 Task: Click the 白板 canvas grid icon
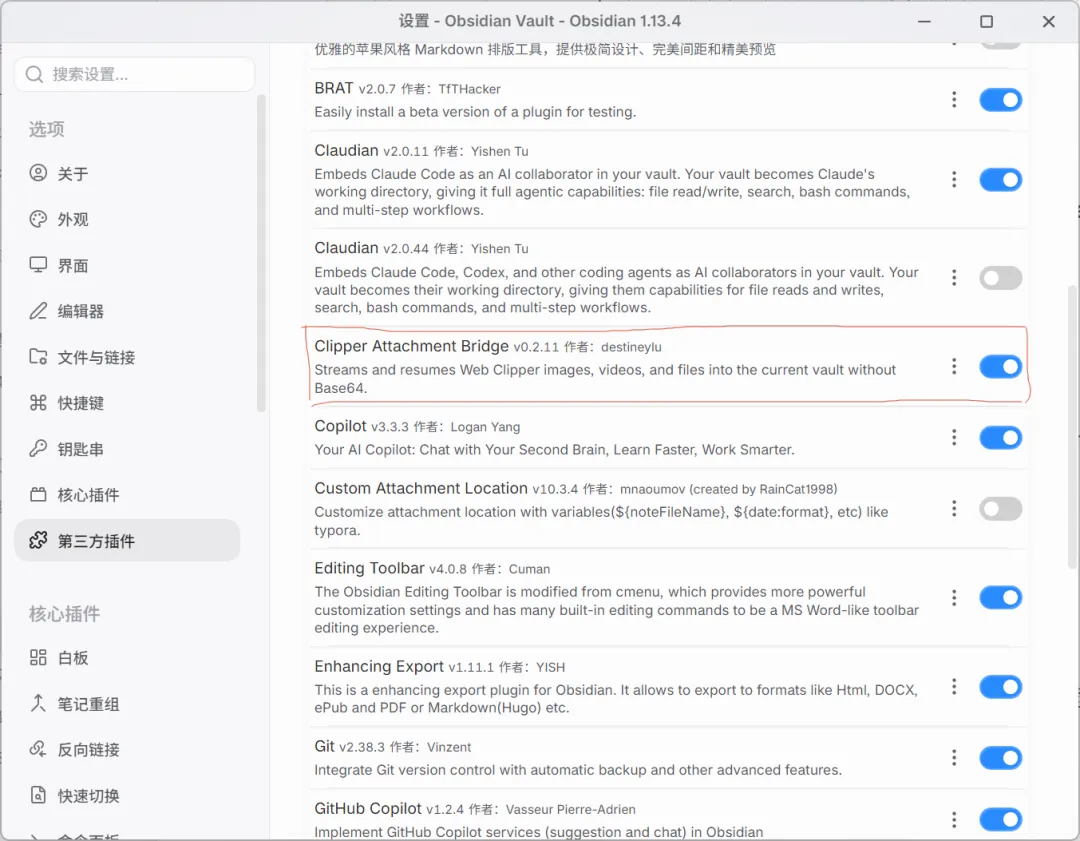pos(38,657)
